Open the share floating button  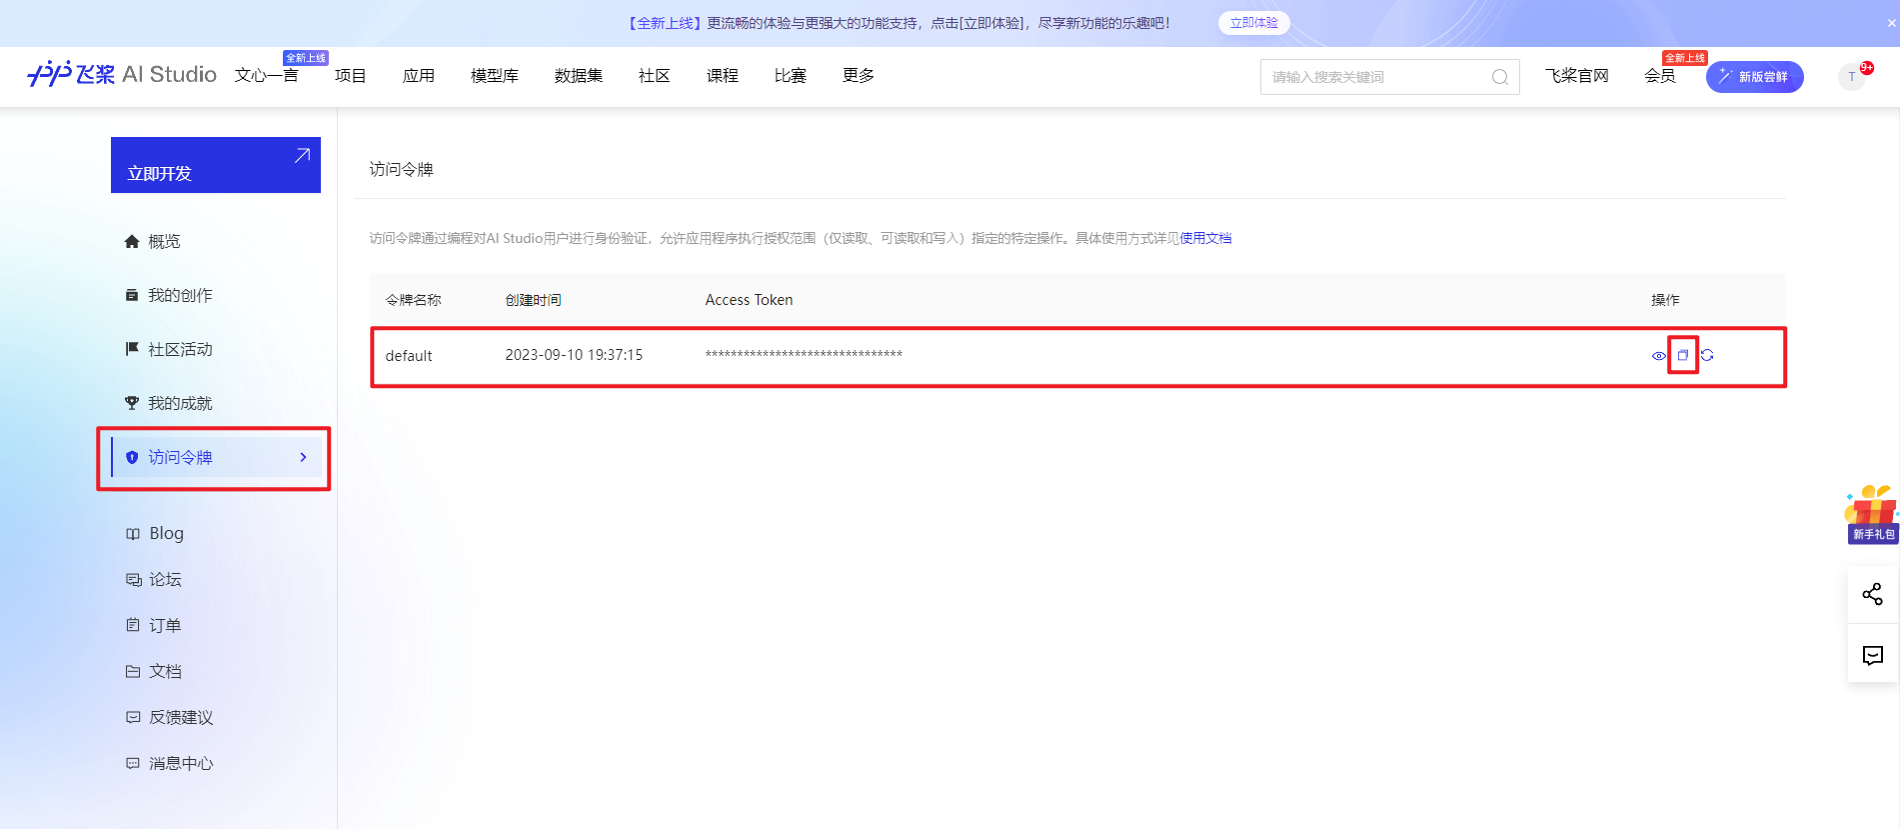point(1873,594)
